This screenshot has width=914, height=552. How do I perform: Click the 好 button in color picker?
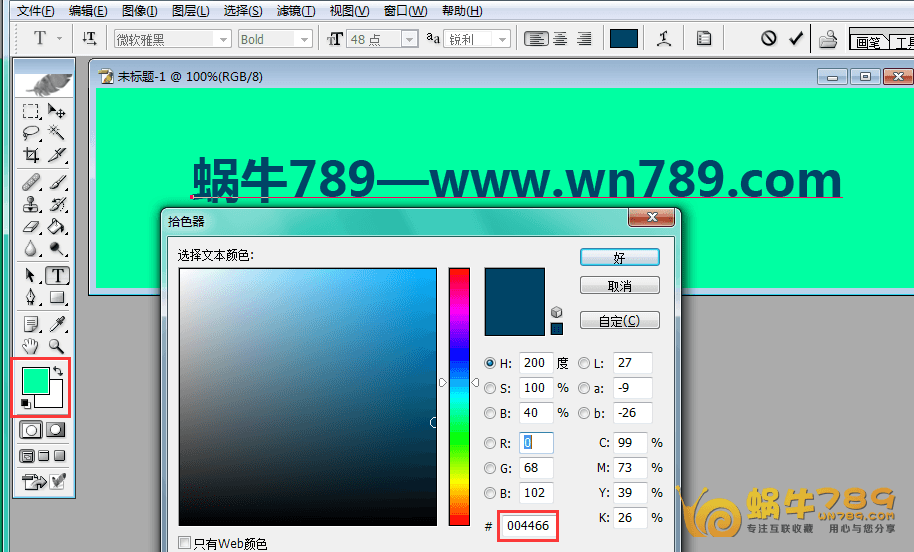pyautogui.click(x=619, y=257)
